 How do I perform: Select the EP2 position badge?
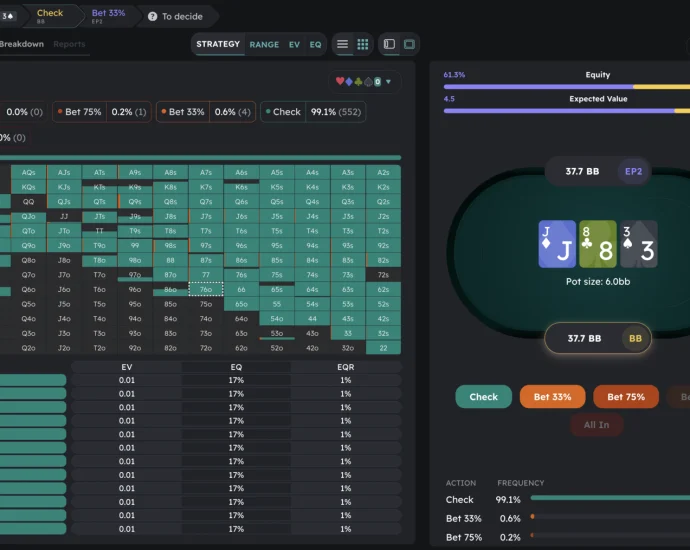pos(634,171)
